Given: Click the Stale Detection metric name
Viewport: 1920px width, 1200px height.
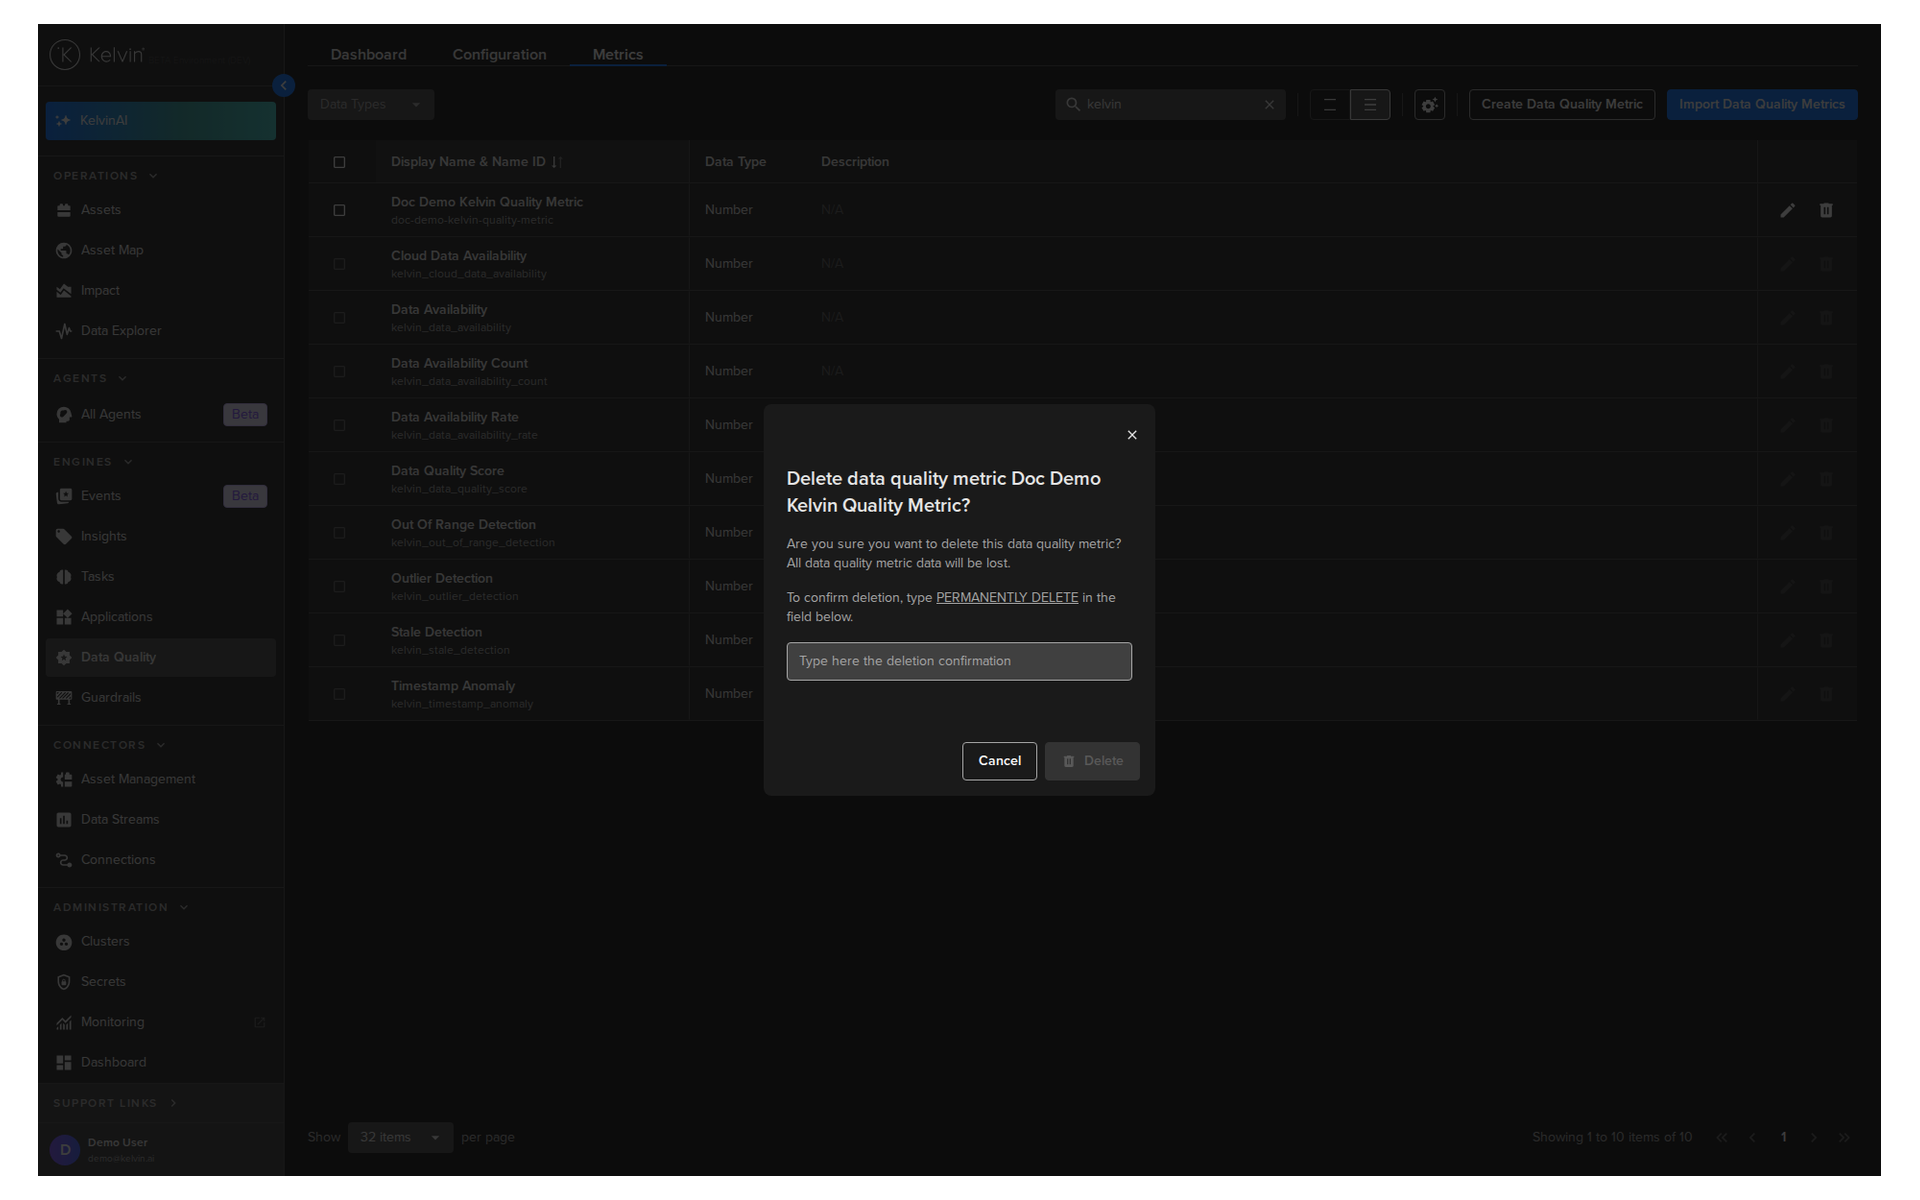Looking at the screenshot, I should [436, 632].
